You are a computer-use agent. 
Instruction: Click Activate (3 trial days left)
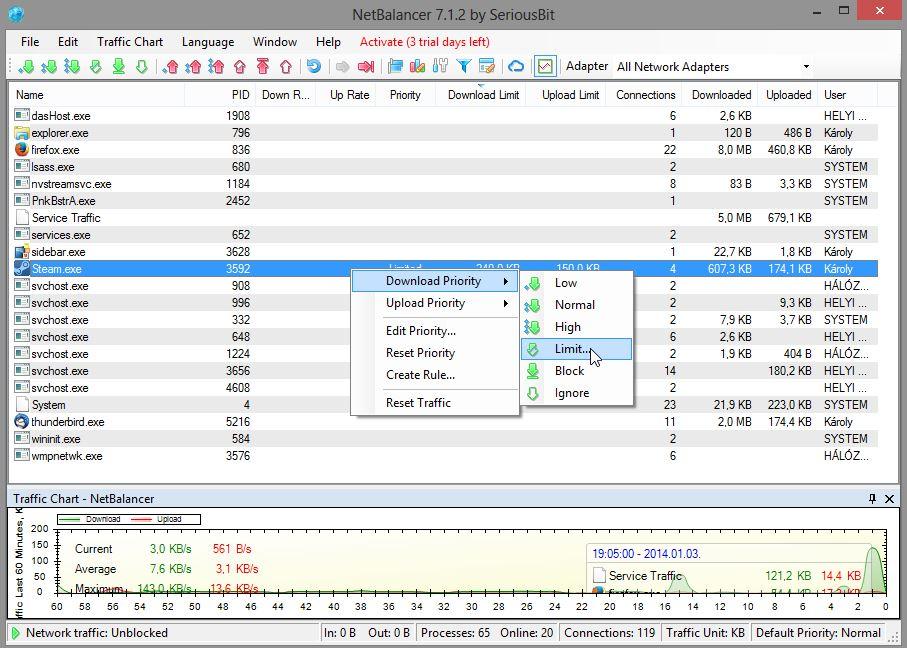(425, 42)
